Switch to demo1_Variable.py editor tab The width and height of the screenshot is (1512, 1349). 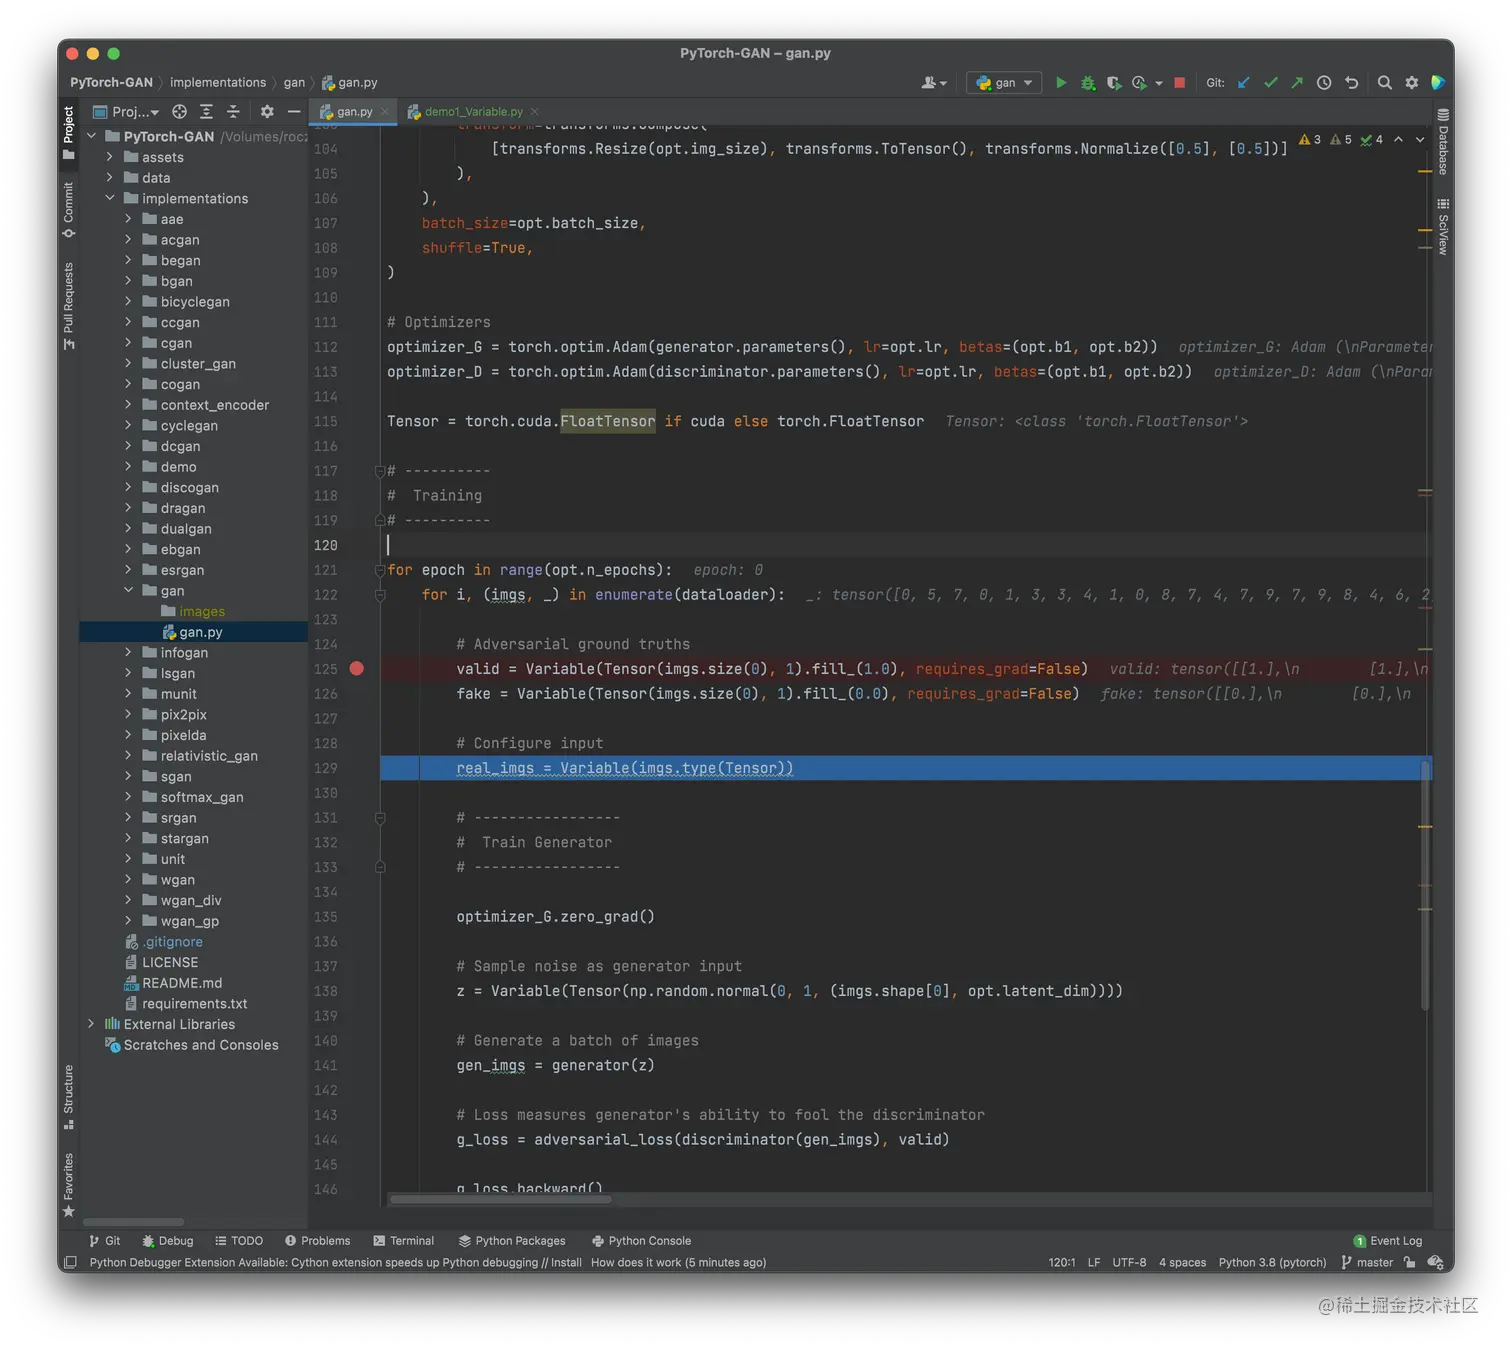click(473, 112)
